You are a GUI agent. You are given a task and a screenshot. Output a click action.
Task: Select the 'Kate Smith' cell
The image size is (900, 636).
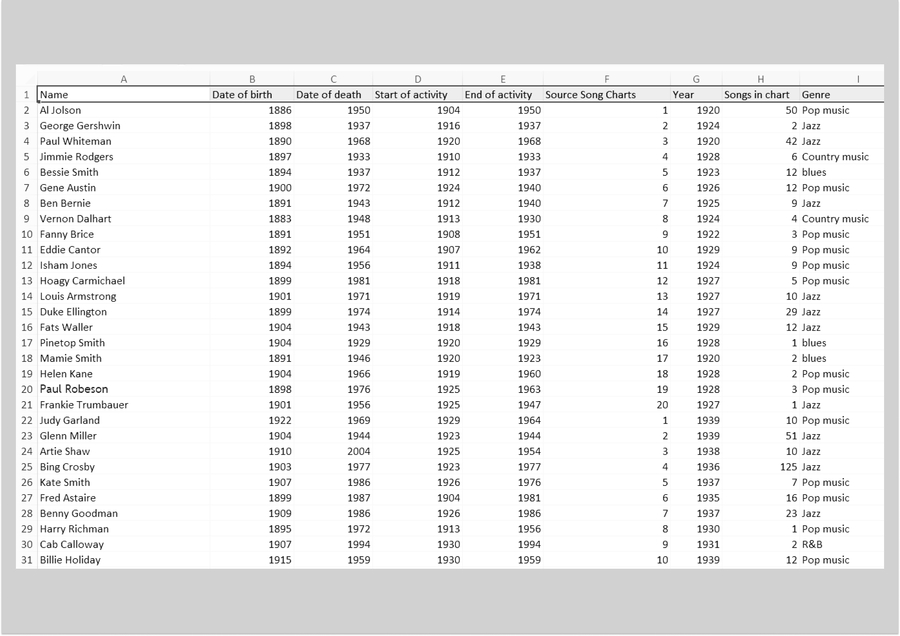123,482
